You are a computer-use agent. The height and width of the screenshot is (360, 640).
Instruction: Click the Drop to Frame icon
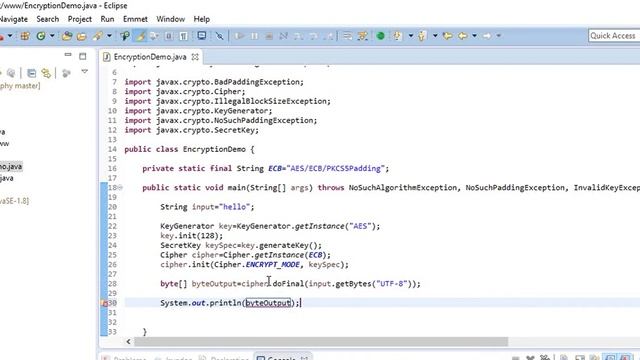pyautogui.click(x=347, y=36)
